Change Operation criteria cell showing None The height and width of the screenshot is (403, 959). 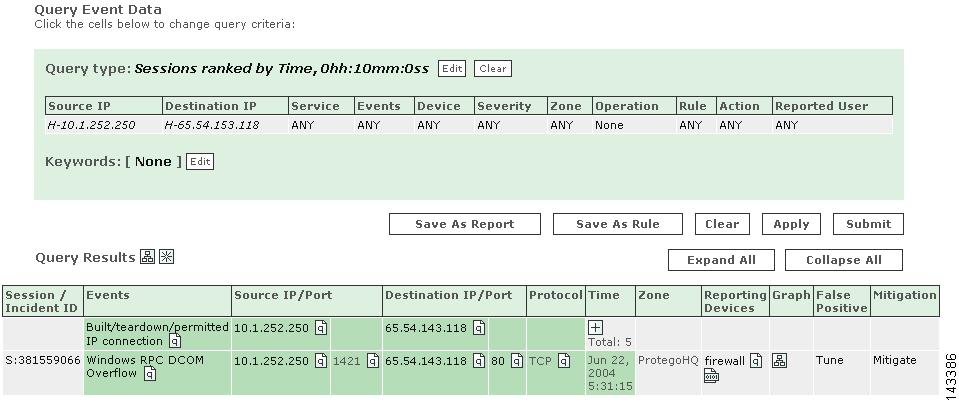click(635, 125)
